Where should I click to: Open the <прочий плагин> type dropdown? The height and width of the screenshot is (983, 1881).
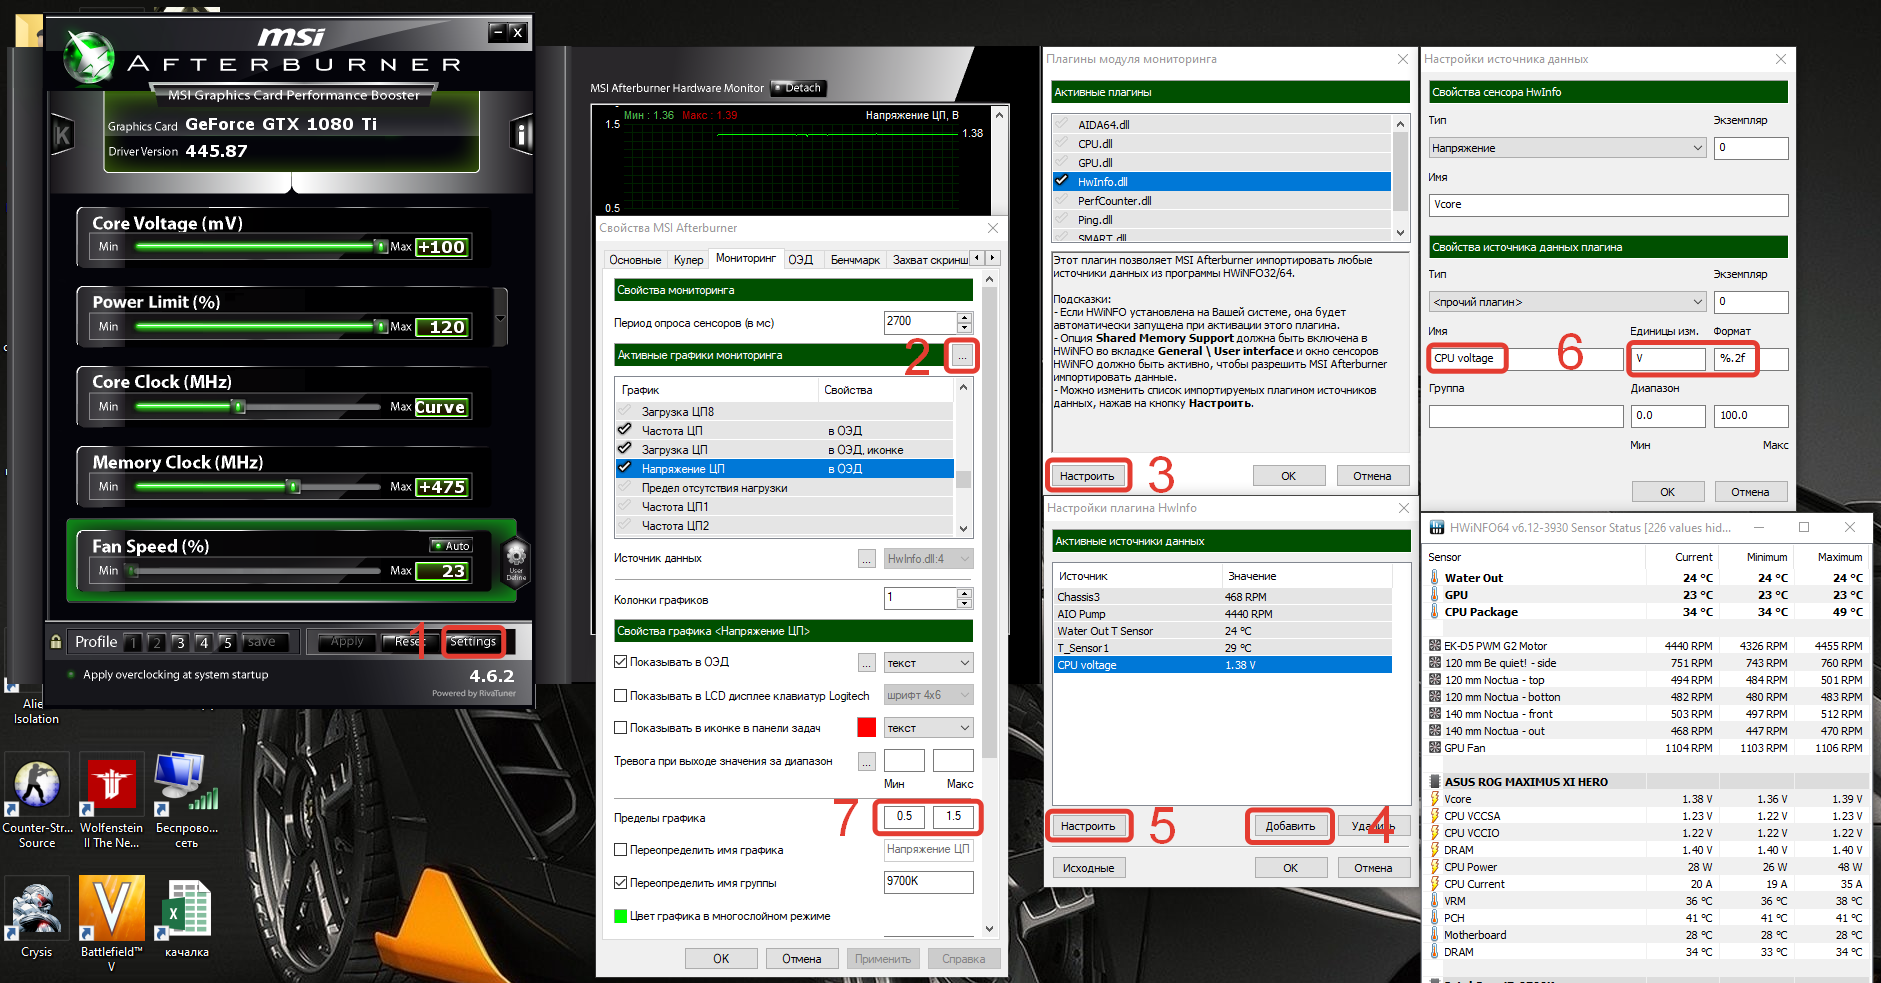pos(1566,302)
